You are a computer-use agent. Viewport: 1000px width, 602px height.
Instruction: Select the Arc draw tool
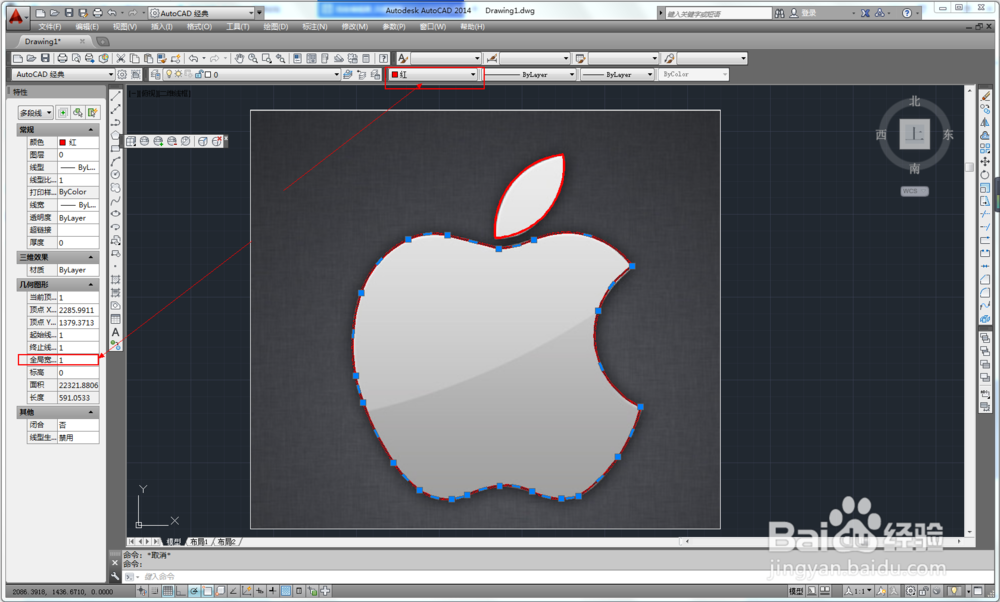coord(115,161)
